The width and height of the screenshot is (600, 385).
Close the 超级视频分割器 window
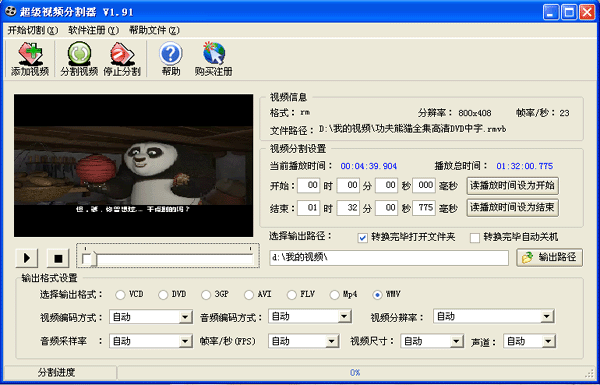(587, 13)
